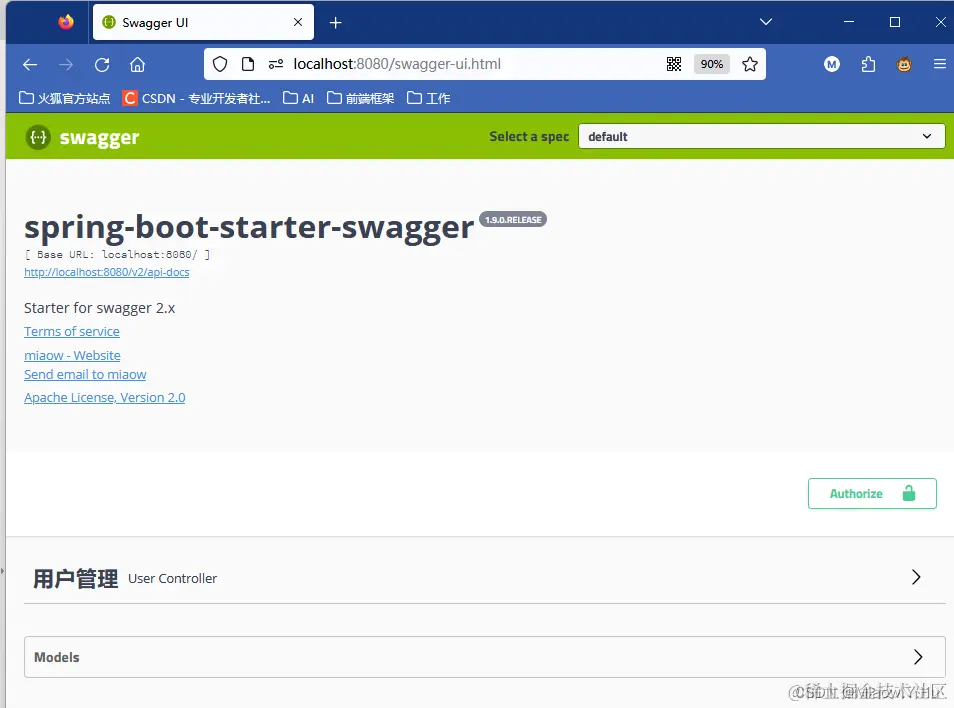Reload the current page
This screenshot has width=954, height=708.
coord(102,64)
